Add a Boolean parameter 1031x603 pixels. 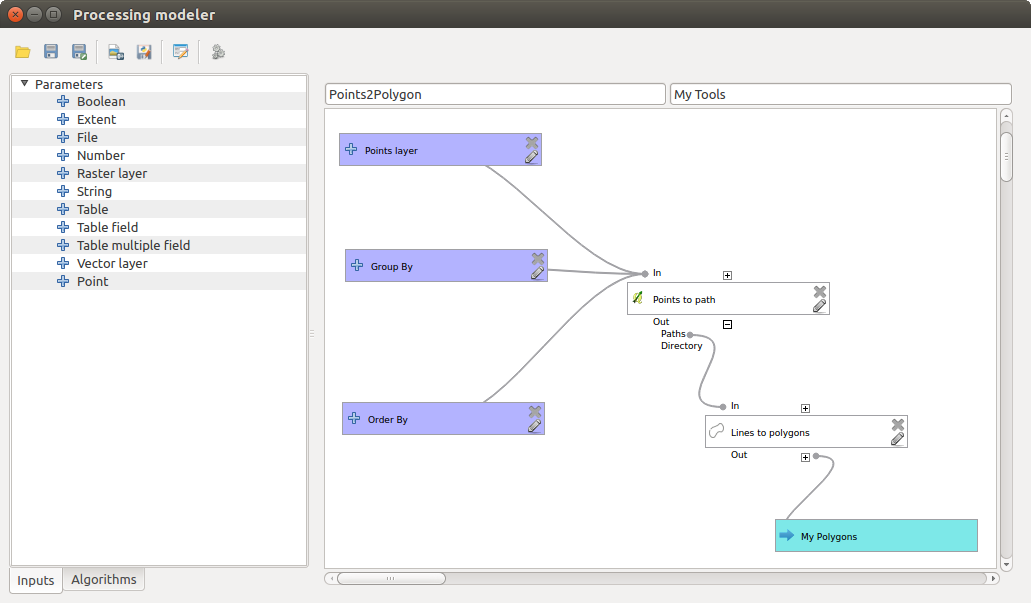[x=102, y=101]
